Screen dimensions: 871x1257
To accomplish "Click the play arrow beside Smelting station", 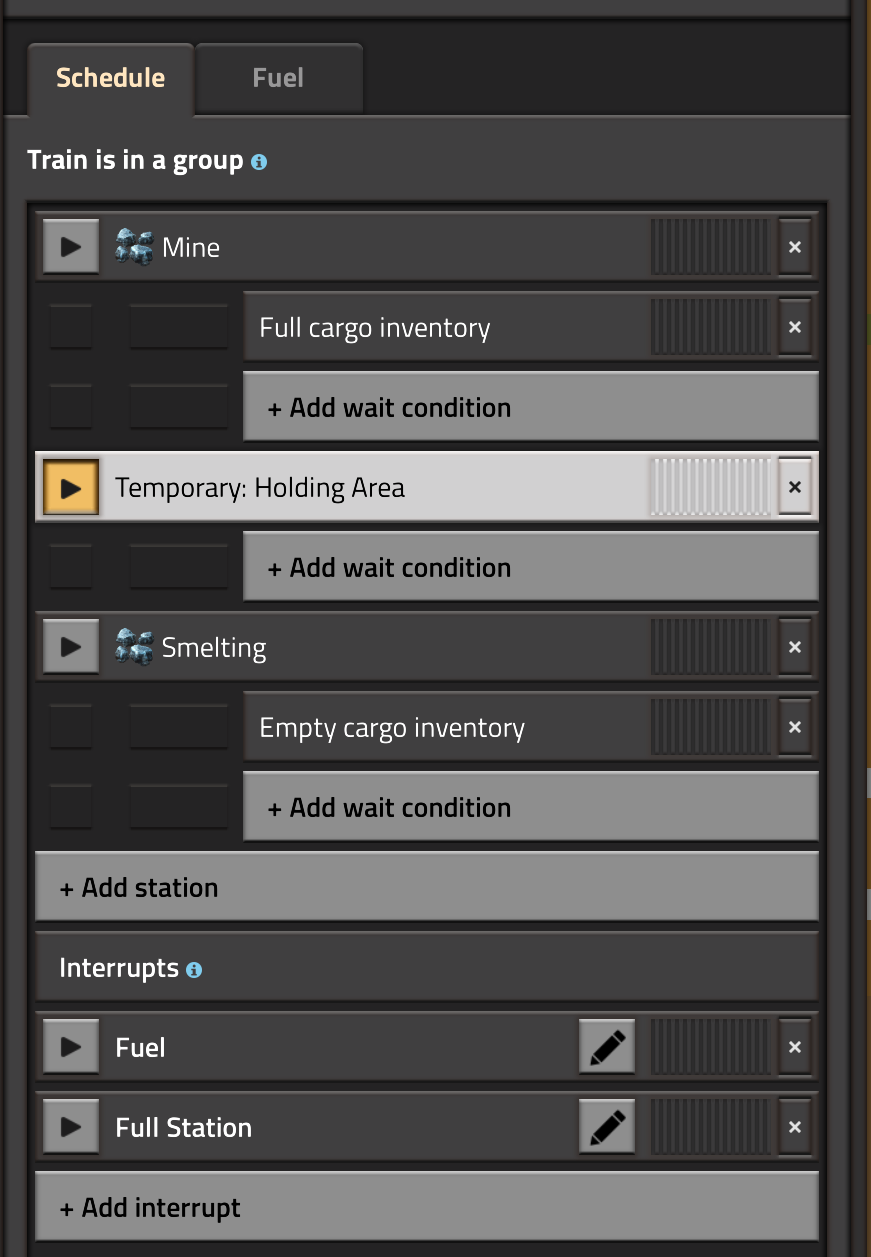I will 71,647.
